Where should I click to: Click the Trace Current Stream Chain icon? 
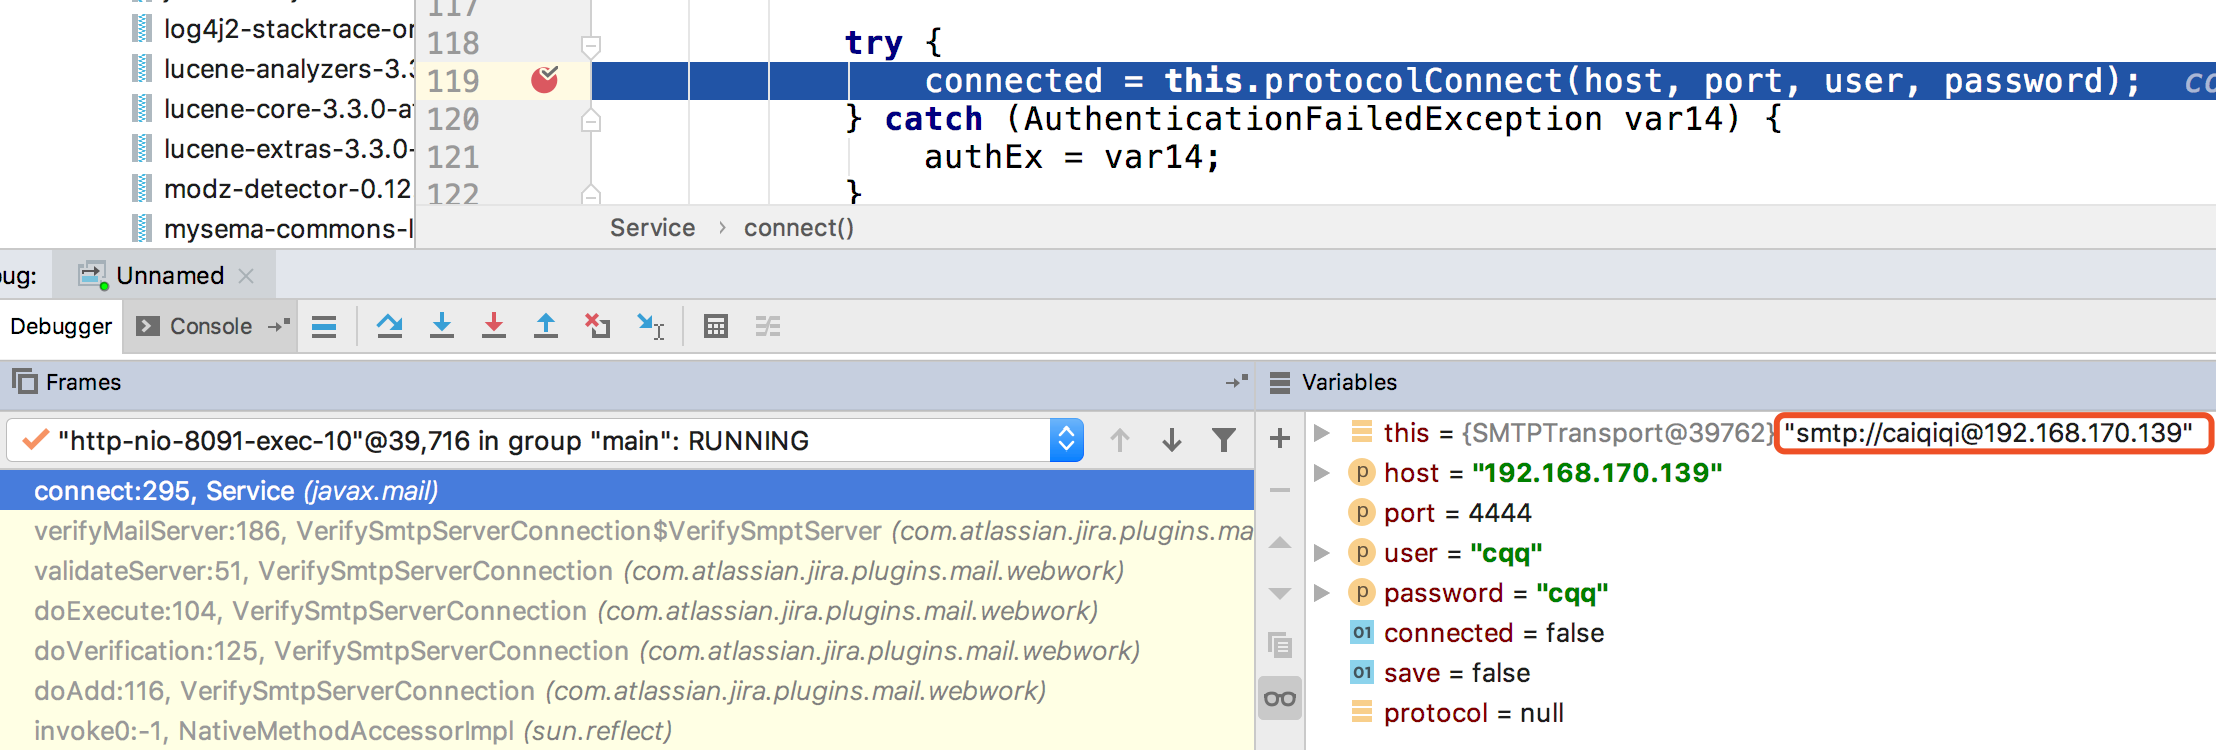[768, 326]
